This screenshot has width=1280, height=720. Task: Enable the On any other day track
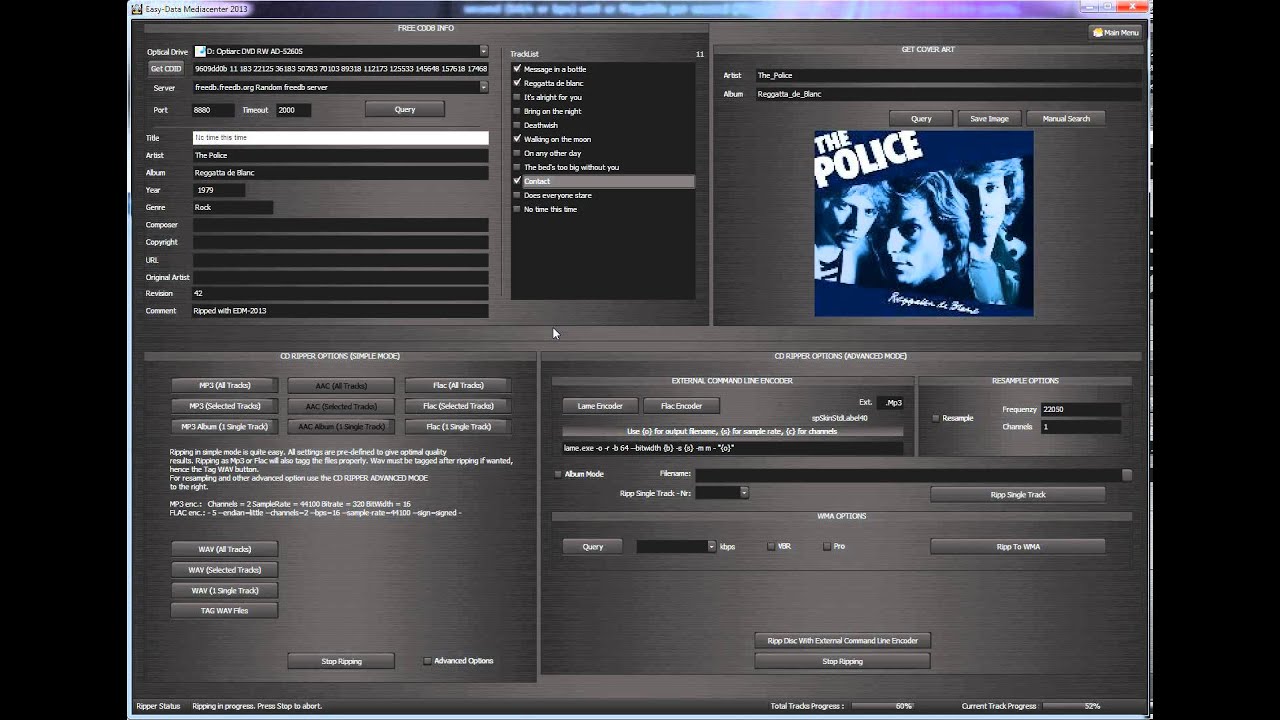517,153
